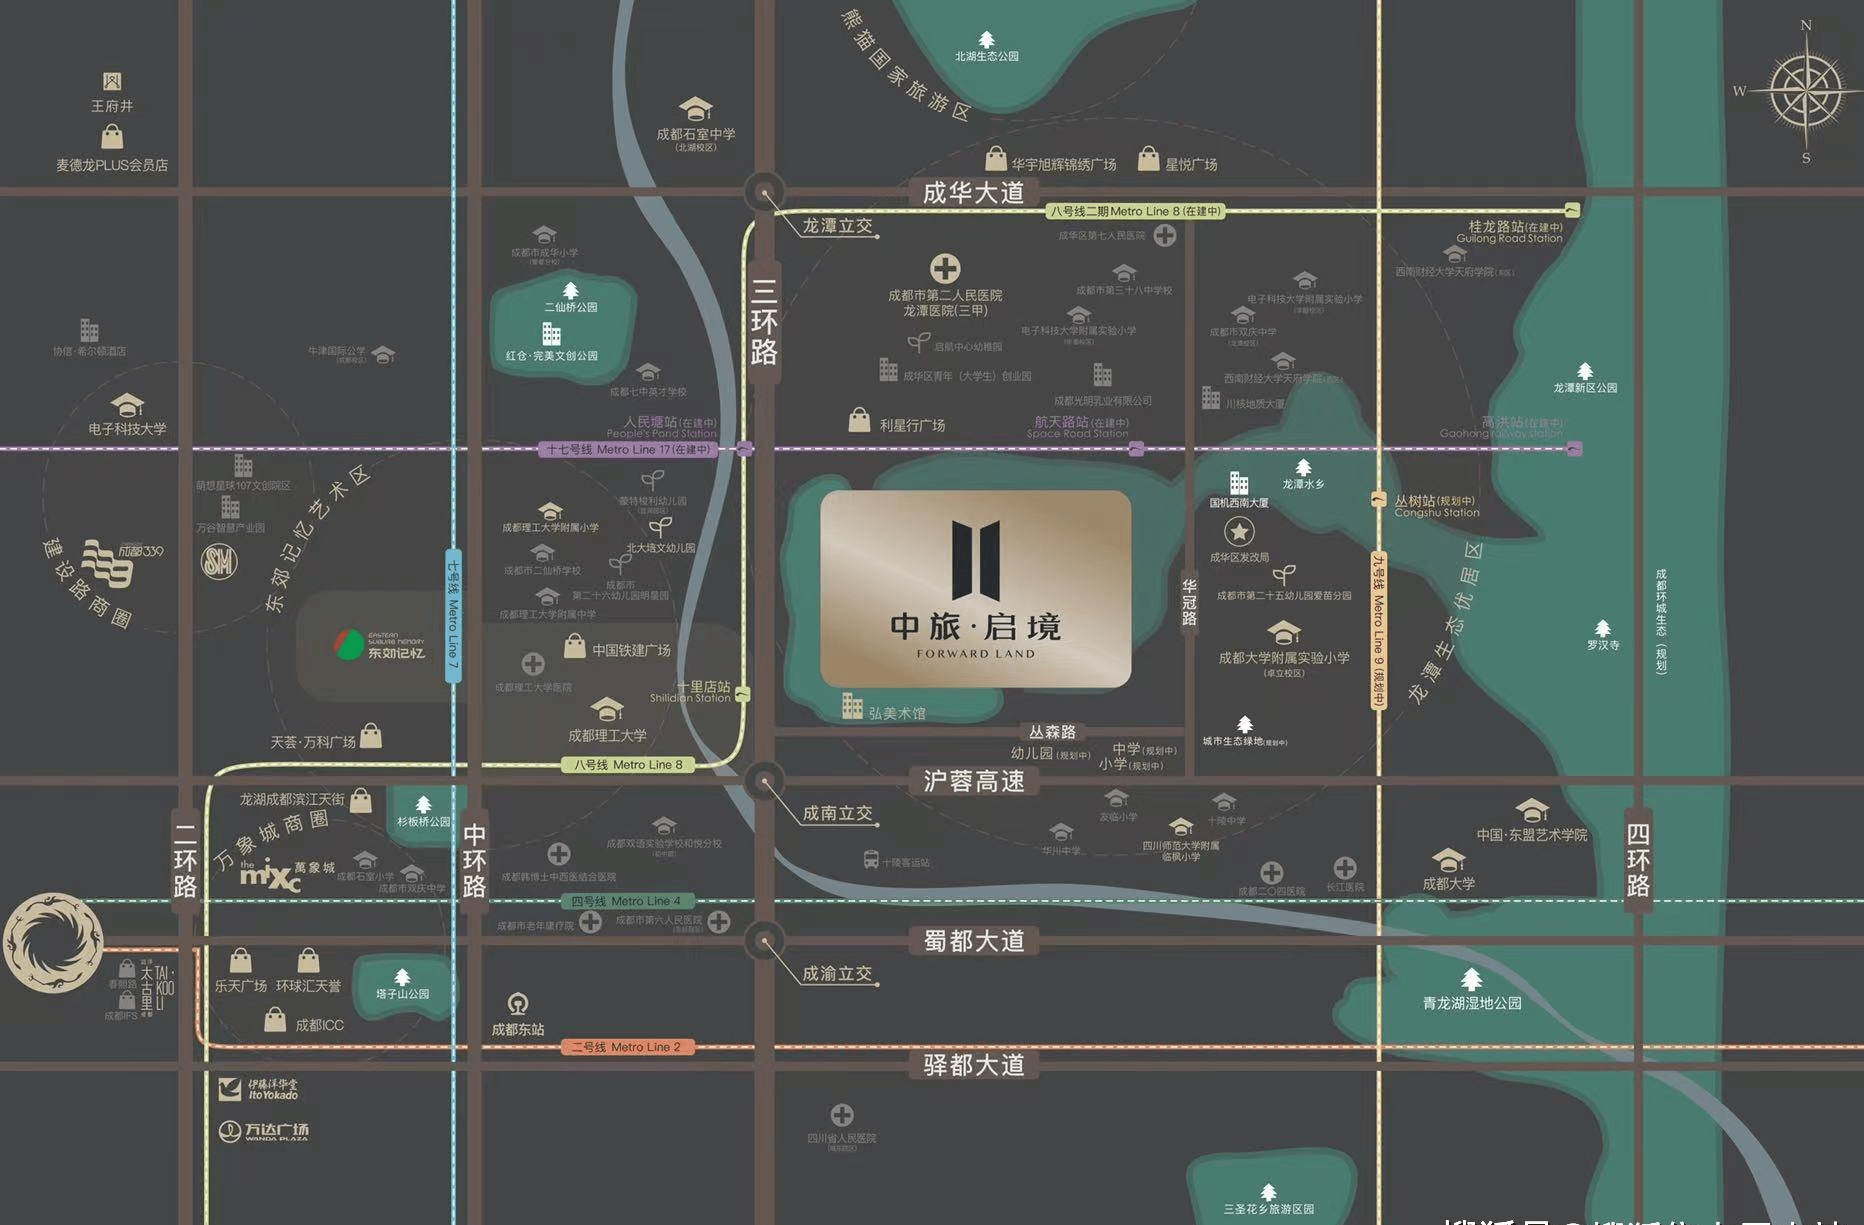Screen dimensions: 1864x1225
Task: Click the 中国·东盟艺术学院 graduation cap icon
Action: coord(1532,810)
